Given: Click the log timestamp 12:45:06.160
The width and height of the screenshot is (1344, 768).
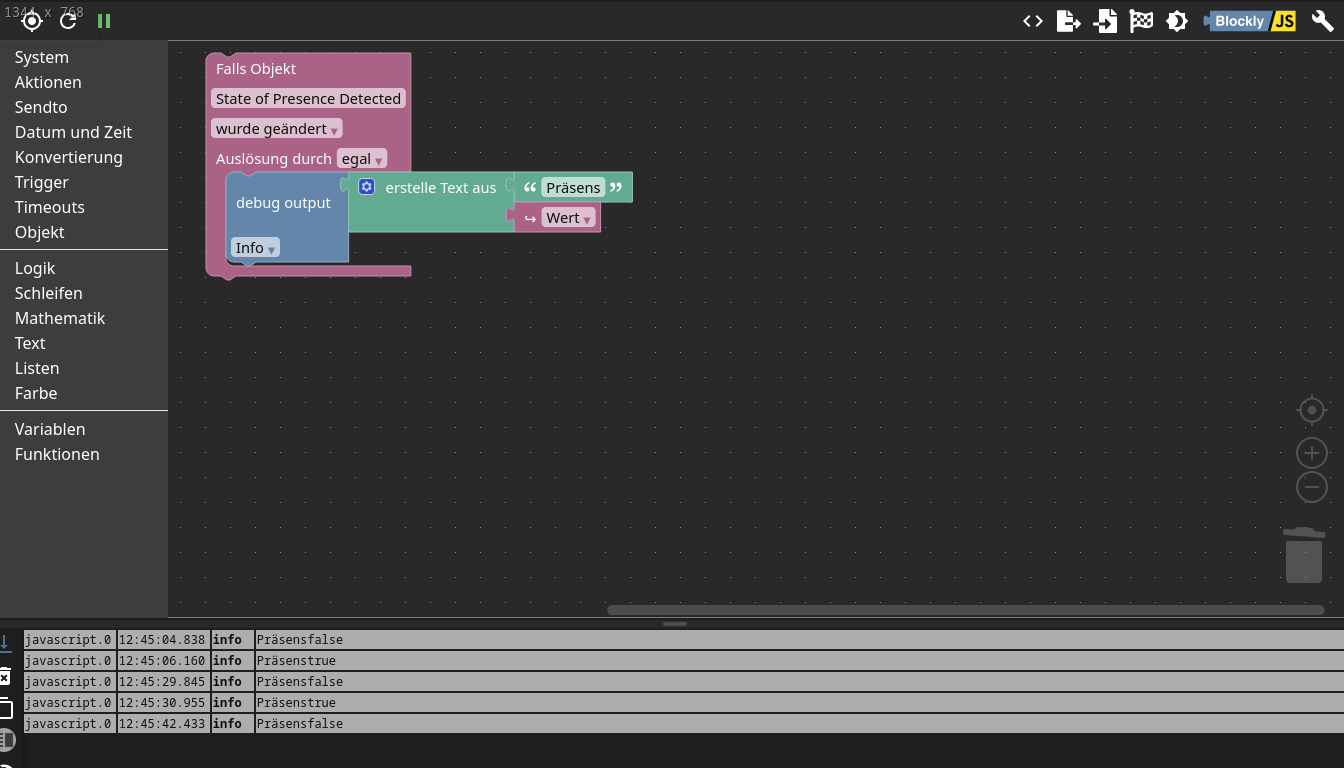Looking at the screenshot, I should click(164, 661).
